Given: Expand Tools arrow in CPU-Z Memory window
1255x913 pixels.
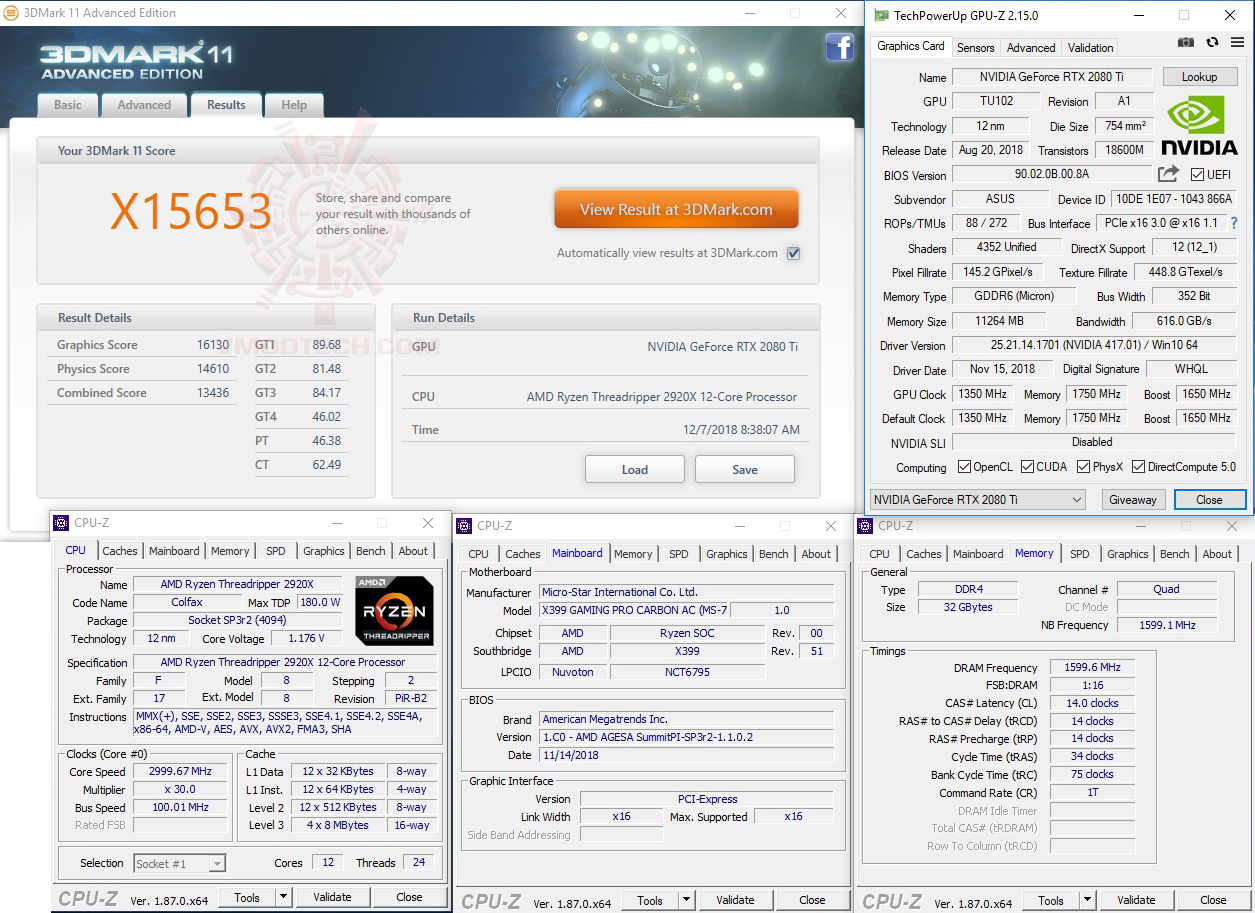Looking at the screenshot, I should click(1087, 900).
